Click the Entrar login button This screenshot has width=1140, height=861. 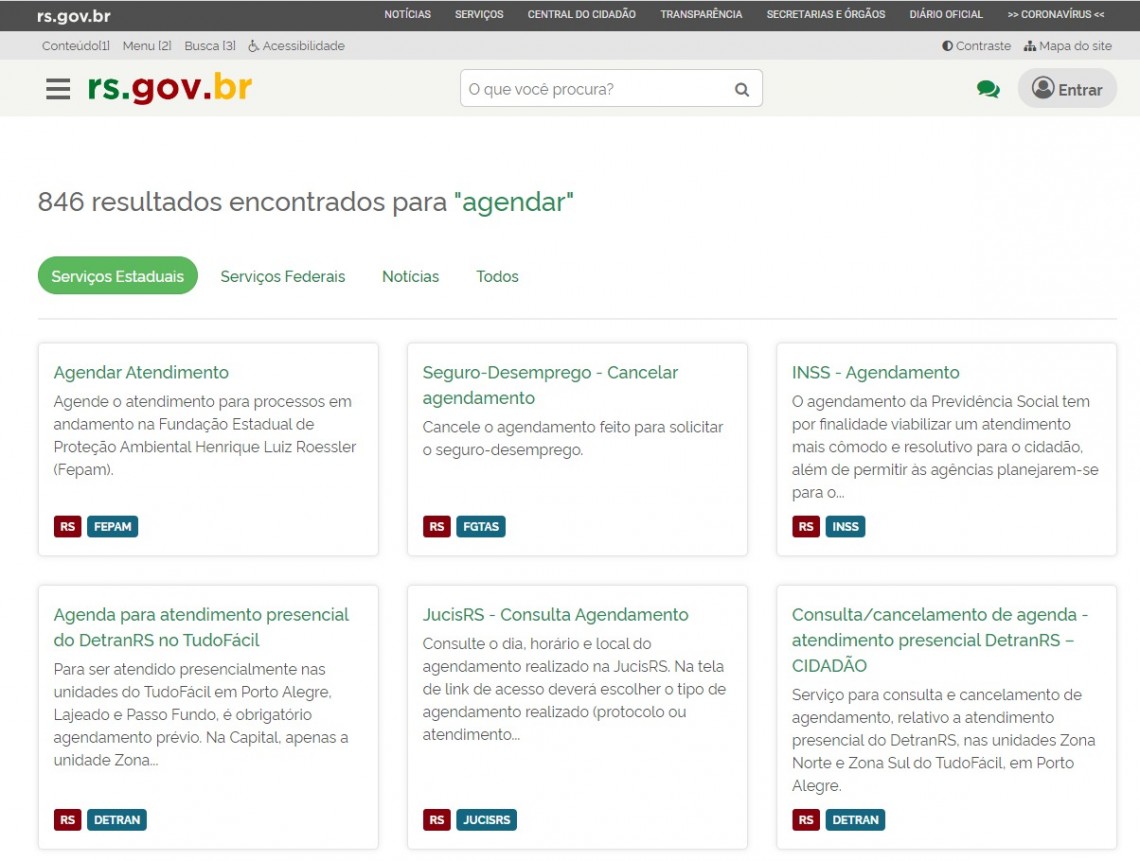[1067, 89]
